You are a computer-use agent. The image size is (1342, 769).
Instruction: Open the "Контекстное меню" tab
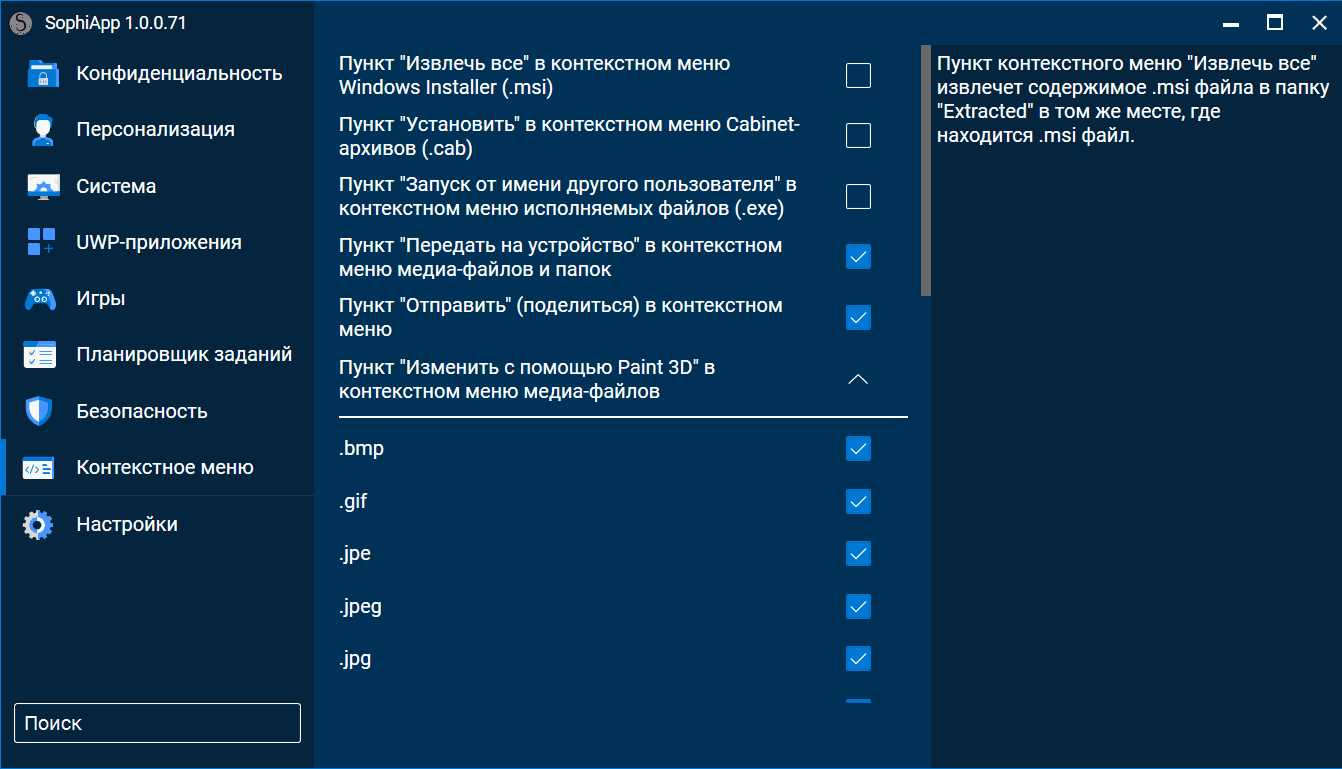[165, 467]
